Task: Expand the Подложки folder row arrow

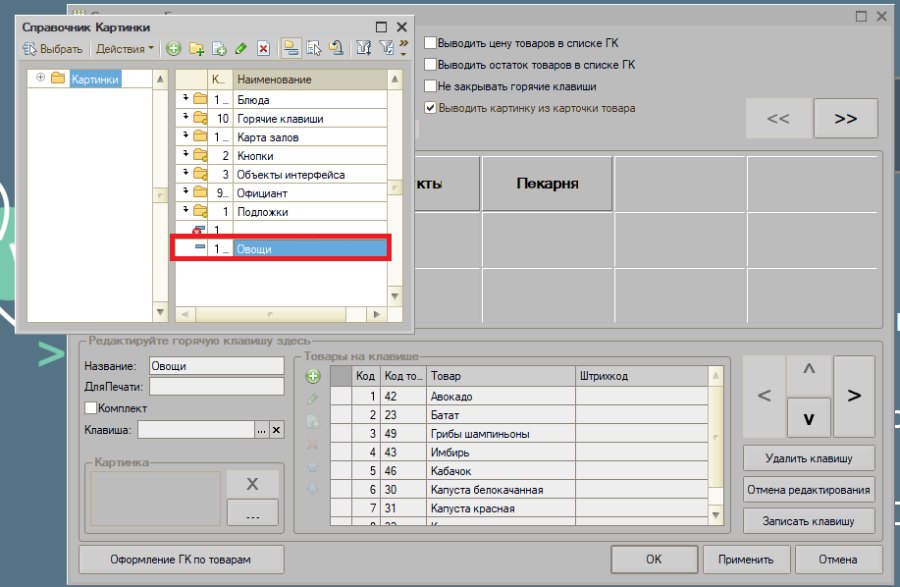Action: pos(185,210)
